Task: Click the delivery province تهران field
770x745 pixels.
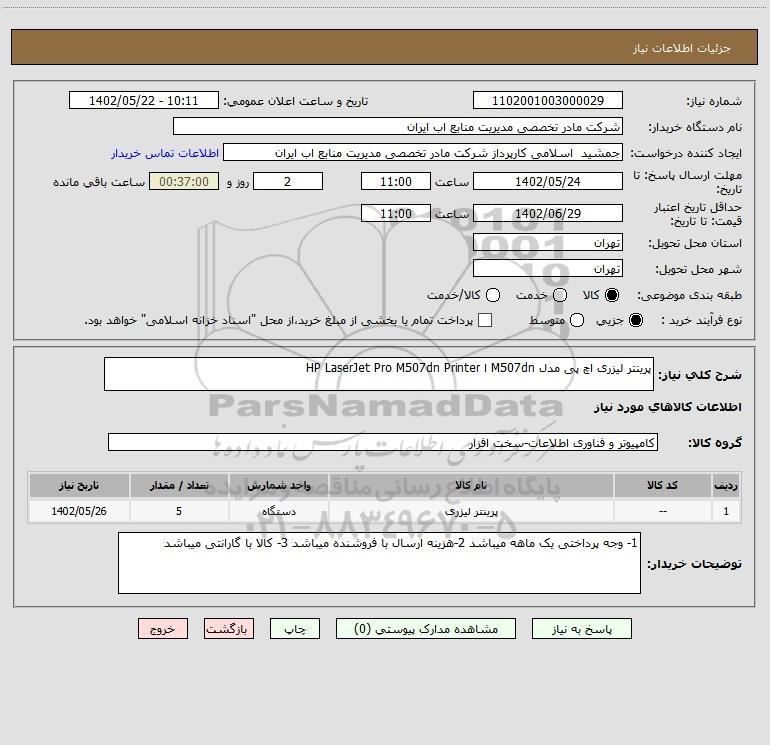Action: coord(548,243)
